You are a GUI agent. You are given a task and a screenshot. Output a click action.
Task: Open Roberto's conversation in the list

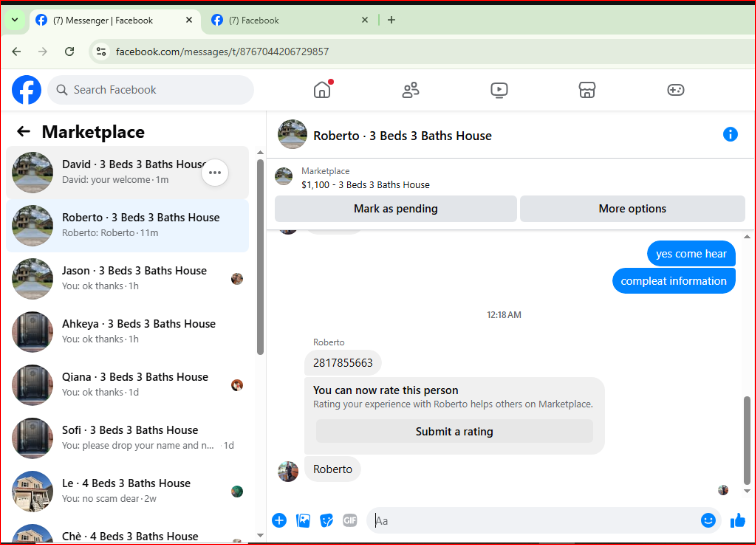(127, 226)
